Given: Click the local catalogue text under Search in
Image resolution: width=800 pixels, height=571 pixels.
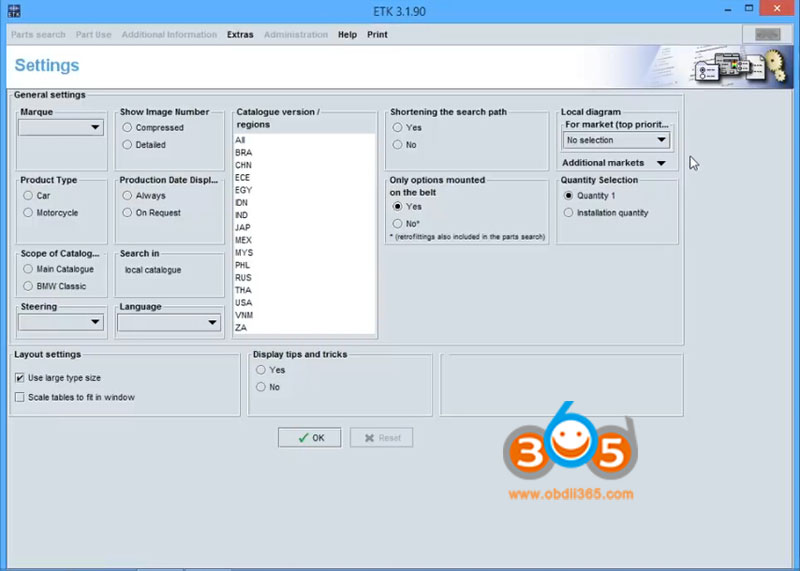Looking at the screenshot, I should 153,270.
